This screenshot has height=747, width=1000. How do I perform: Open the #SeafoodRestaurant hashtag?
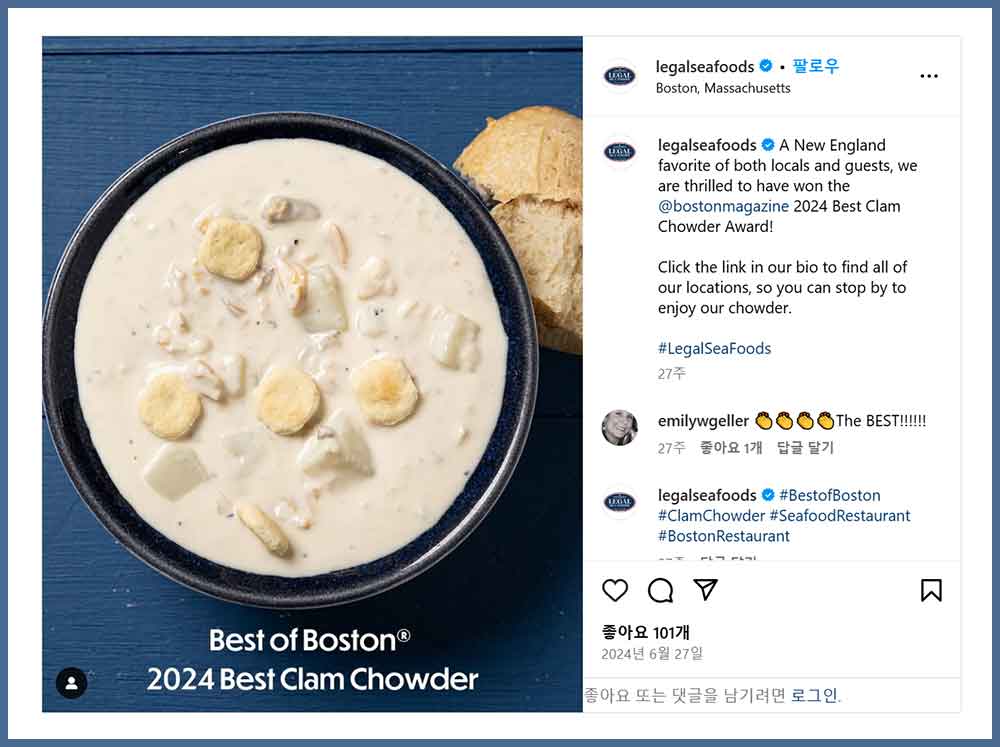point(840,515)
